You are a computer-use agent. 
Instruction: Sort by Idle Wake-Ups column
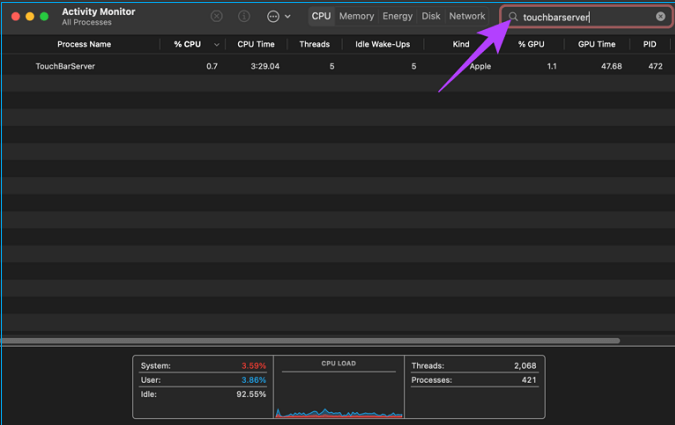pyautogui.click(x=382, y=45)
